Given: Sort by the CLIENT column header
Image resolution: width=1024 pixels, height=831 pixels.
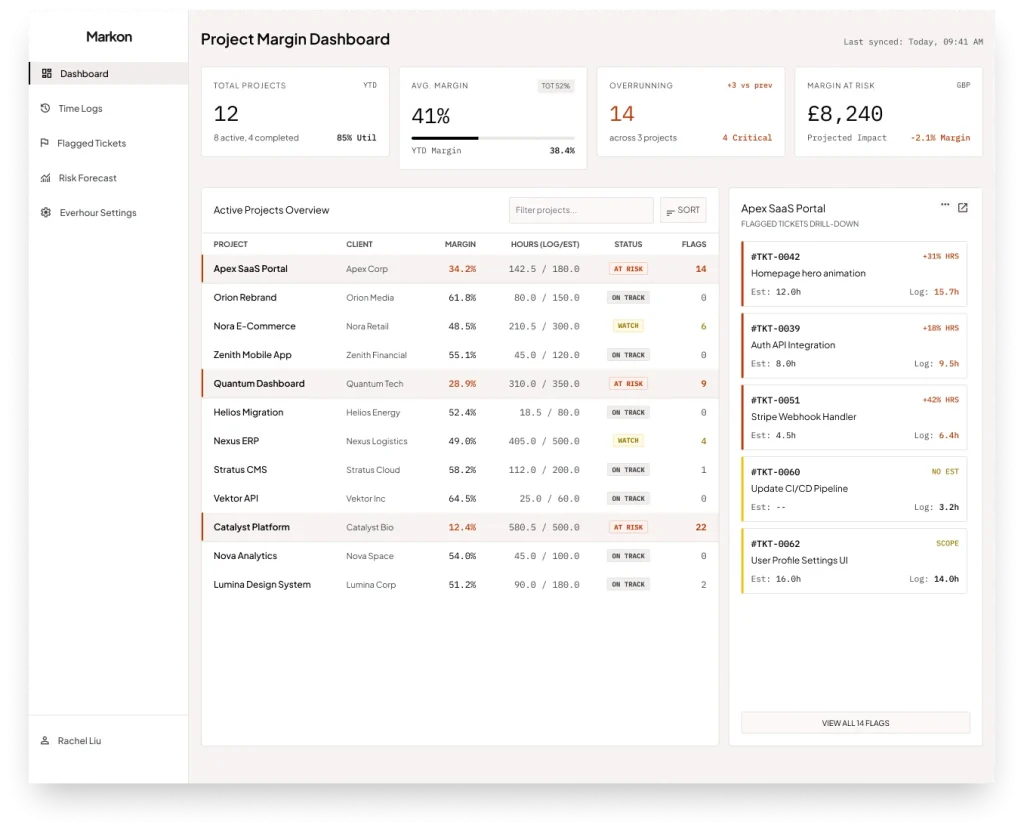Looking at the screenshot, I should coord(359,244).
